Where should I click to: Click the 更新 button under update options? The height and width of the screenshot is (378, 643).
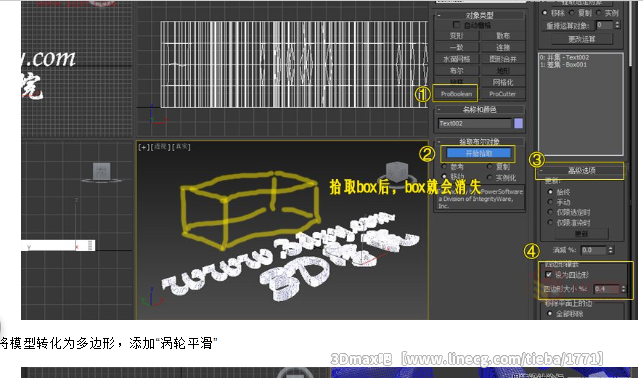pyautogui.click(x=581, y=234)
